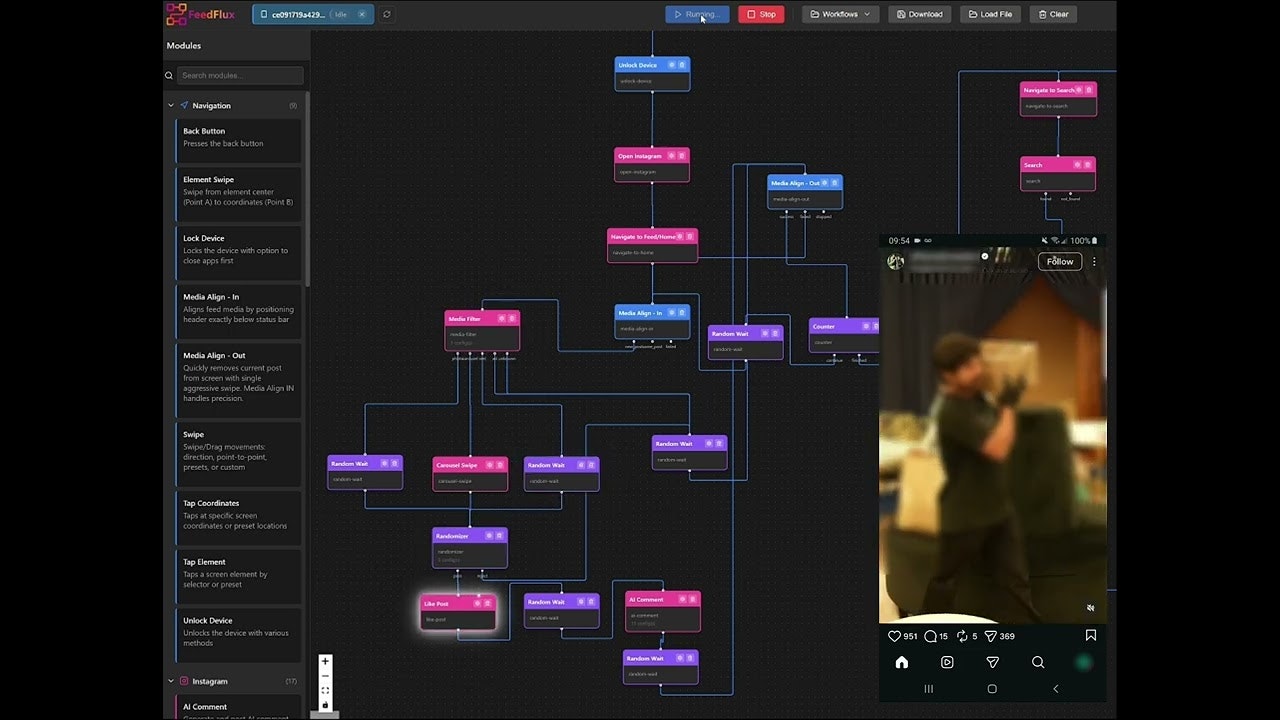Delete the Unlock Device node via trash icon
Screen dimensions: 1280x720
682,65
